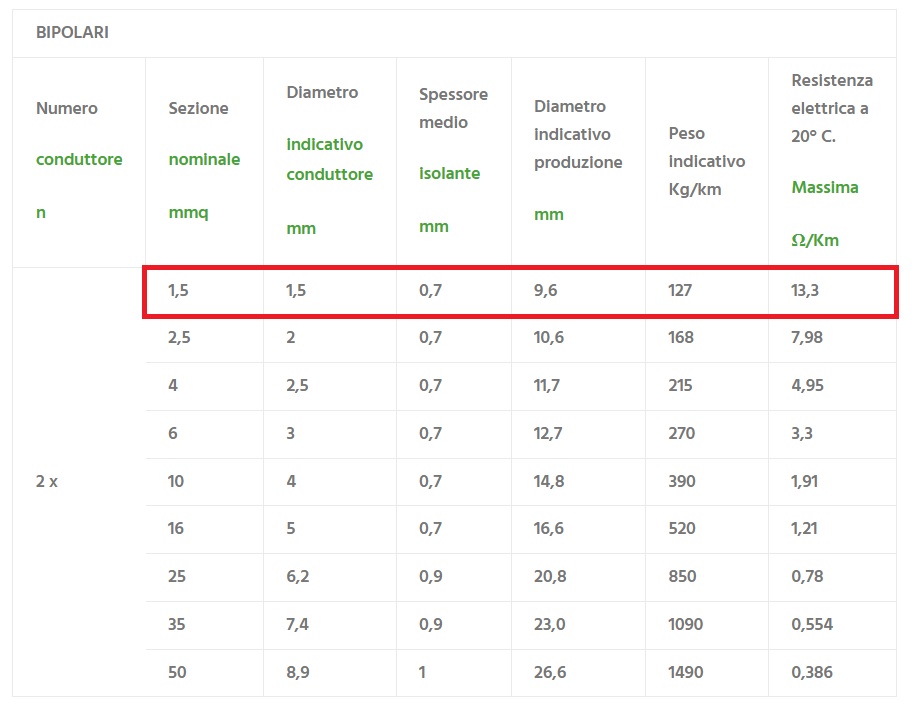Viewport: 916px width, 711px height.
Task: Click the 0,386 resistance value
Action: (812, 673)
